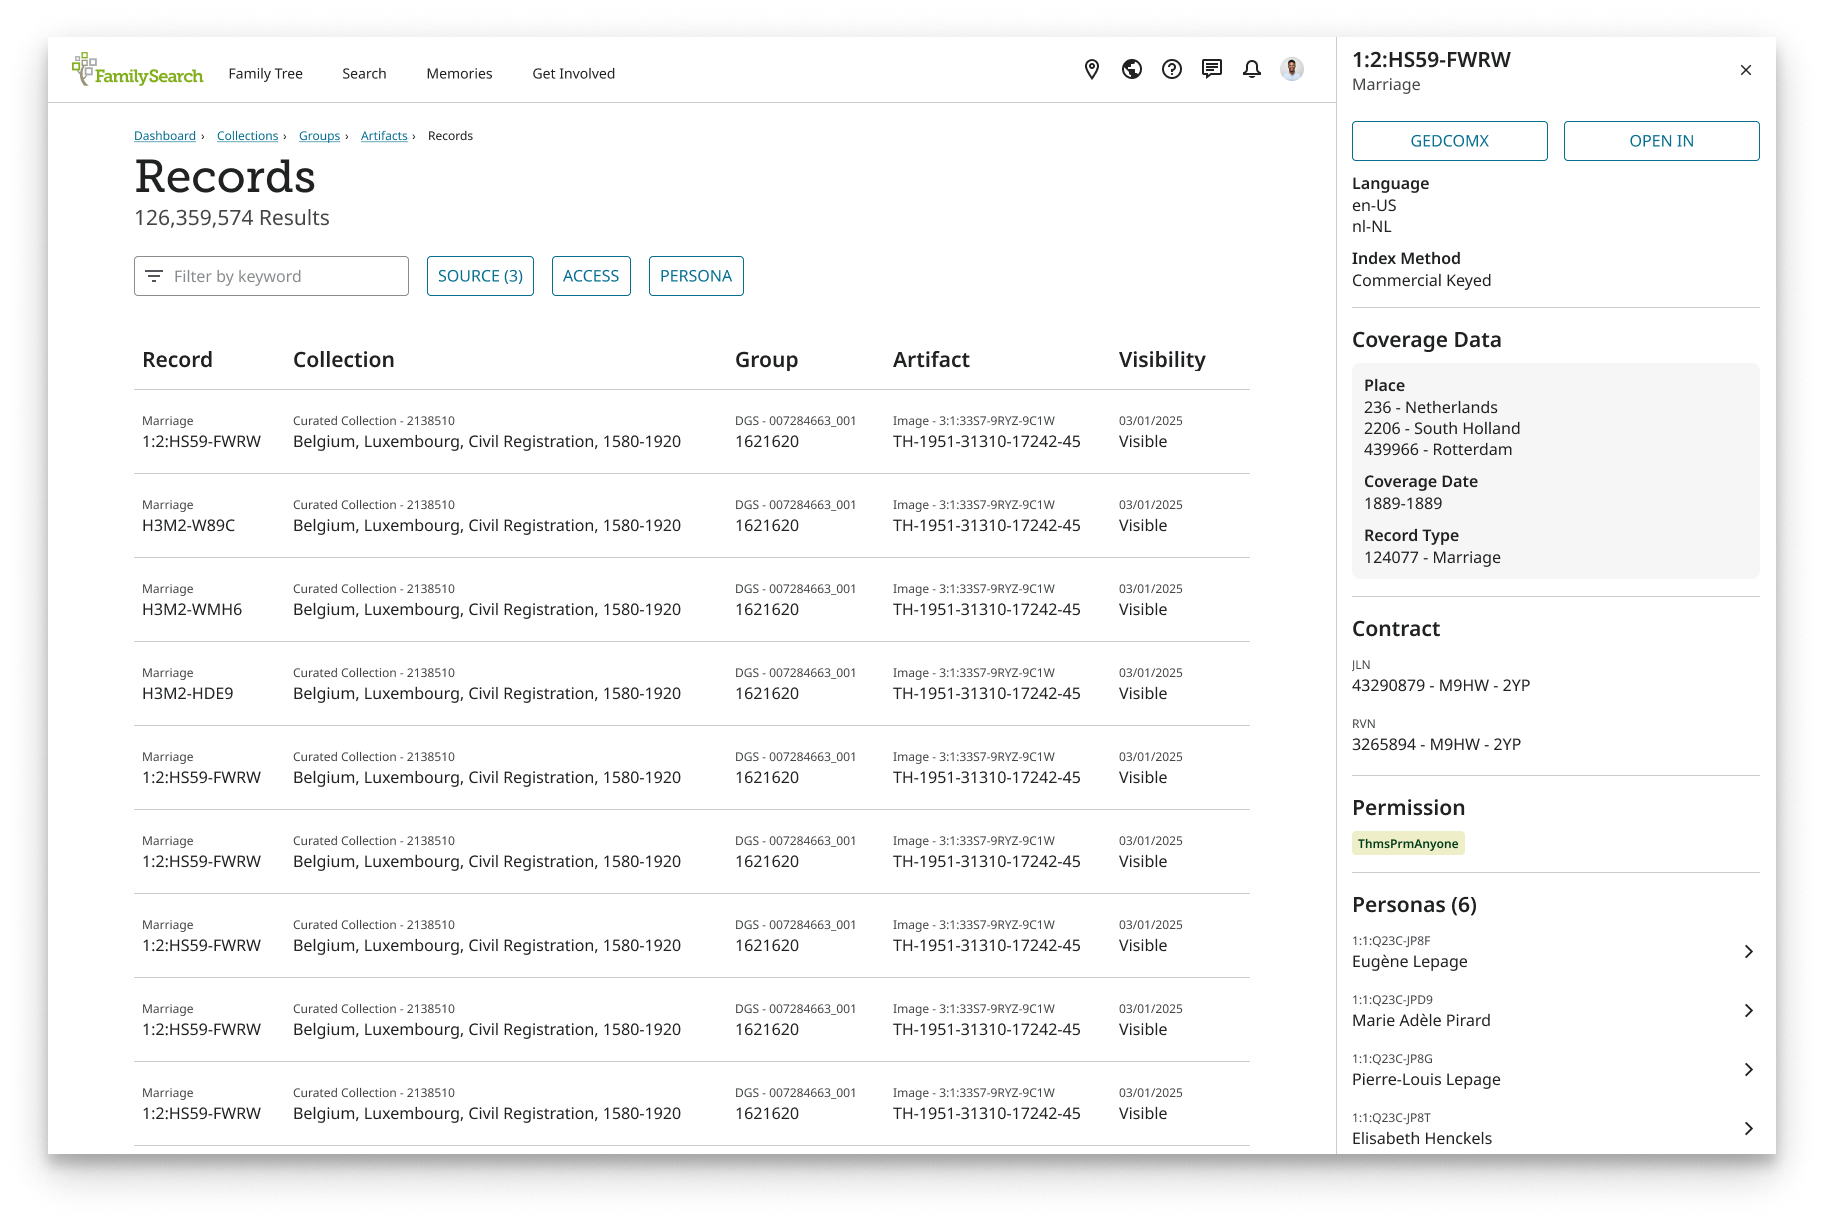Open the user profile avatar
1824x1226 pixels.
pos(1292,69)
